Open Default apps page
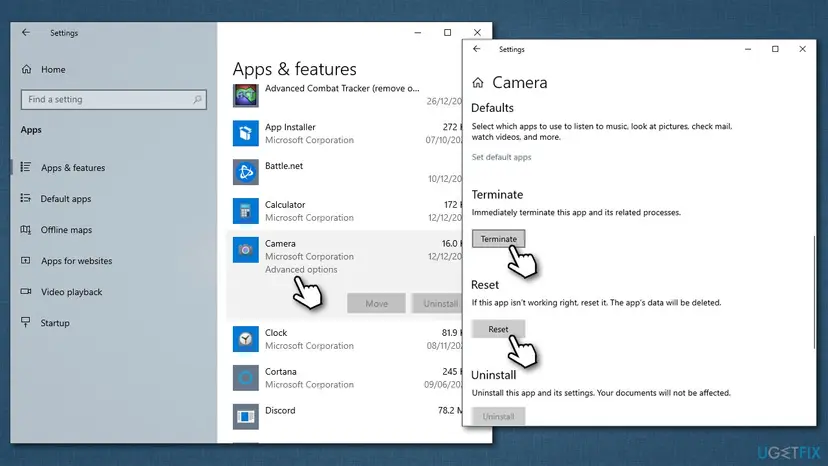 pos(66,199)
